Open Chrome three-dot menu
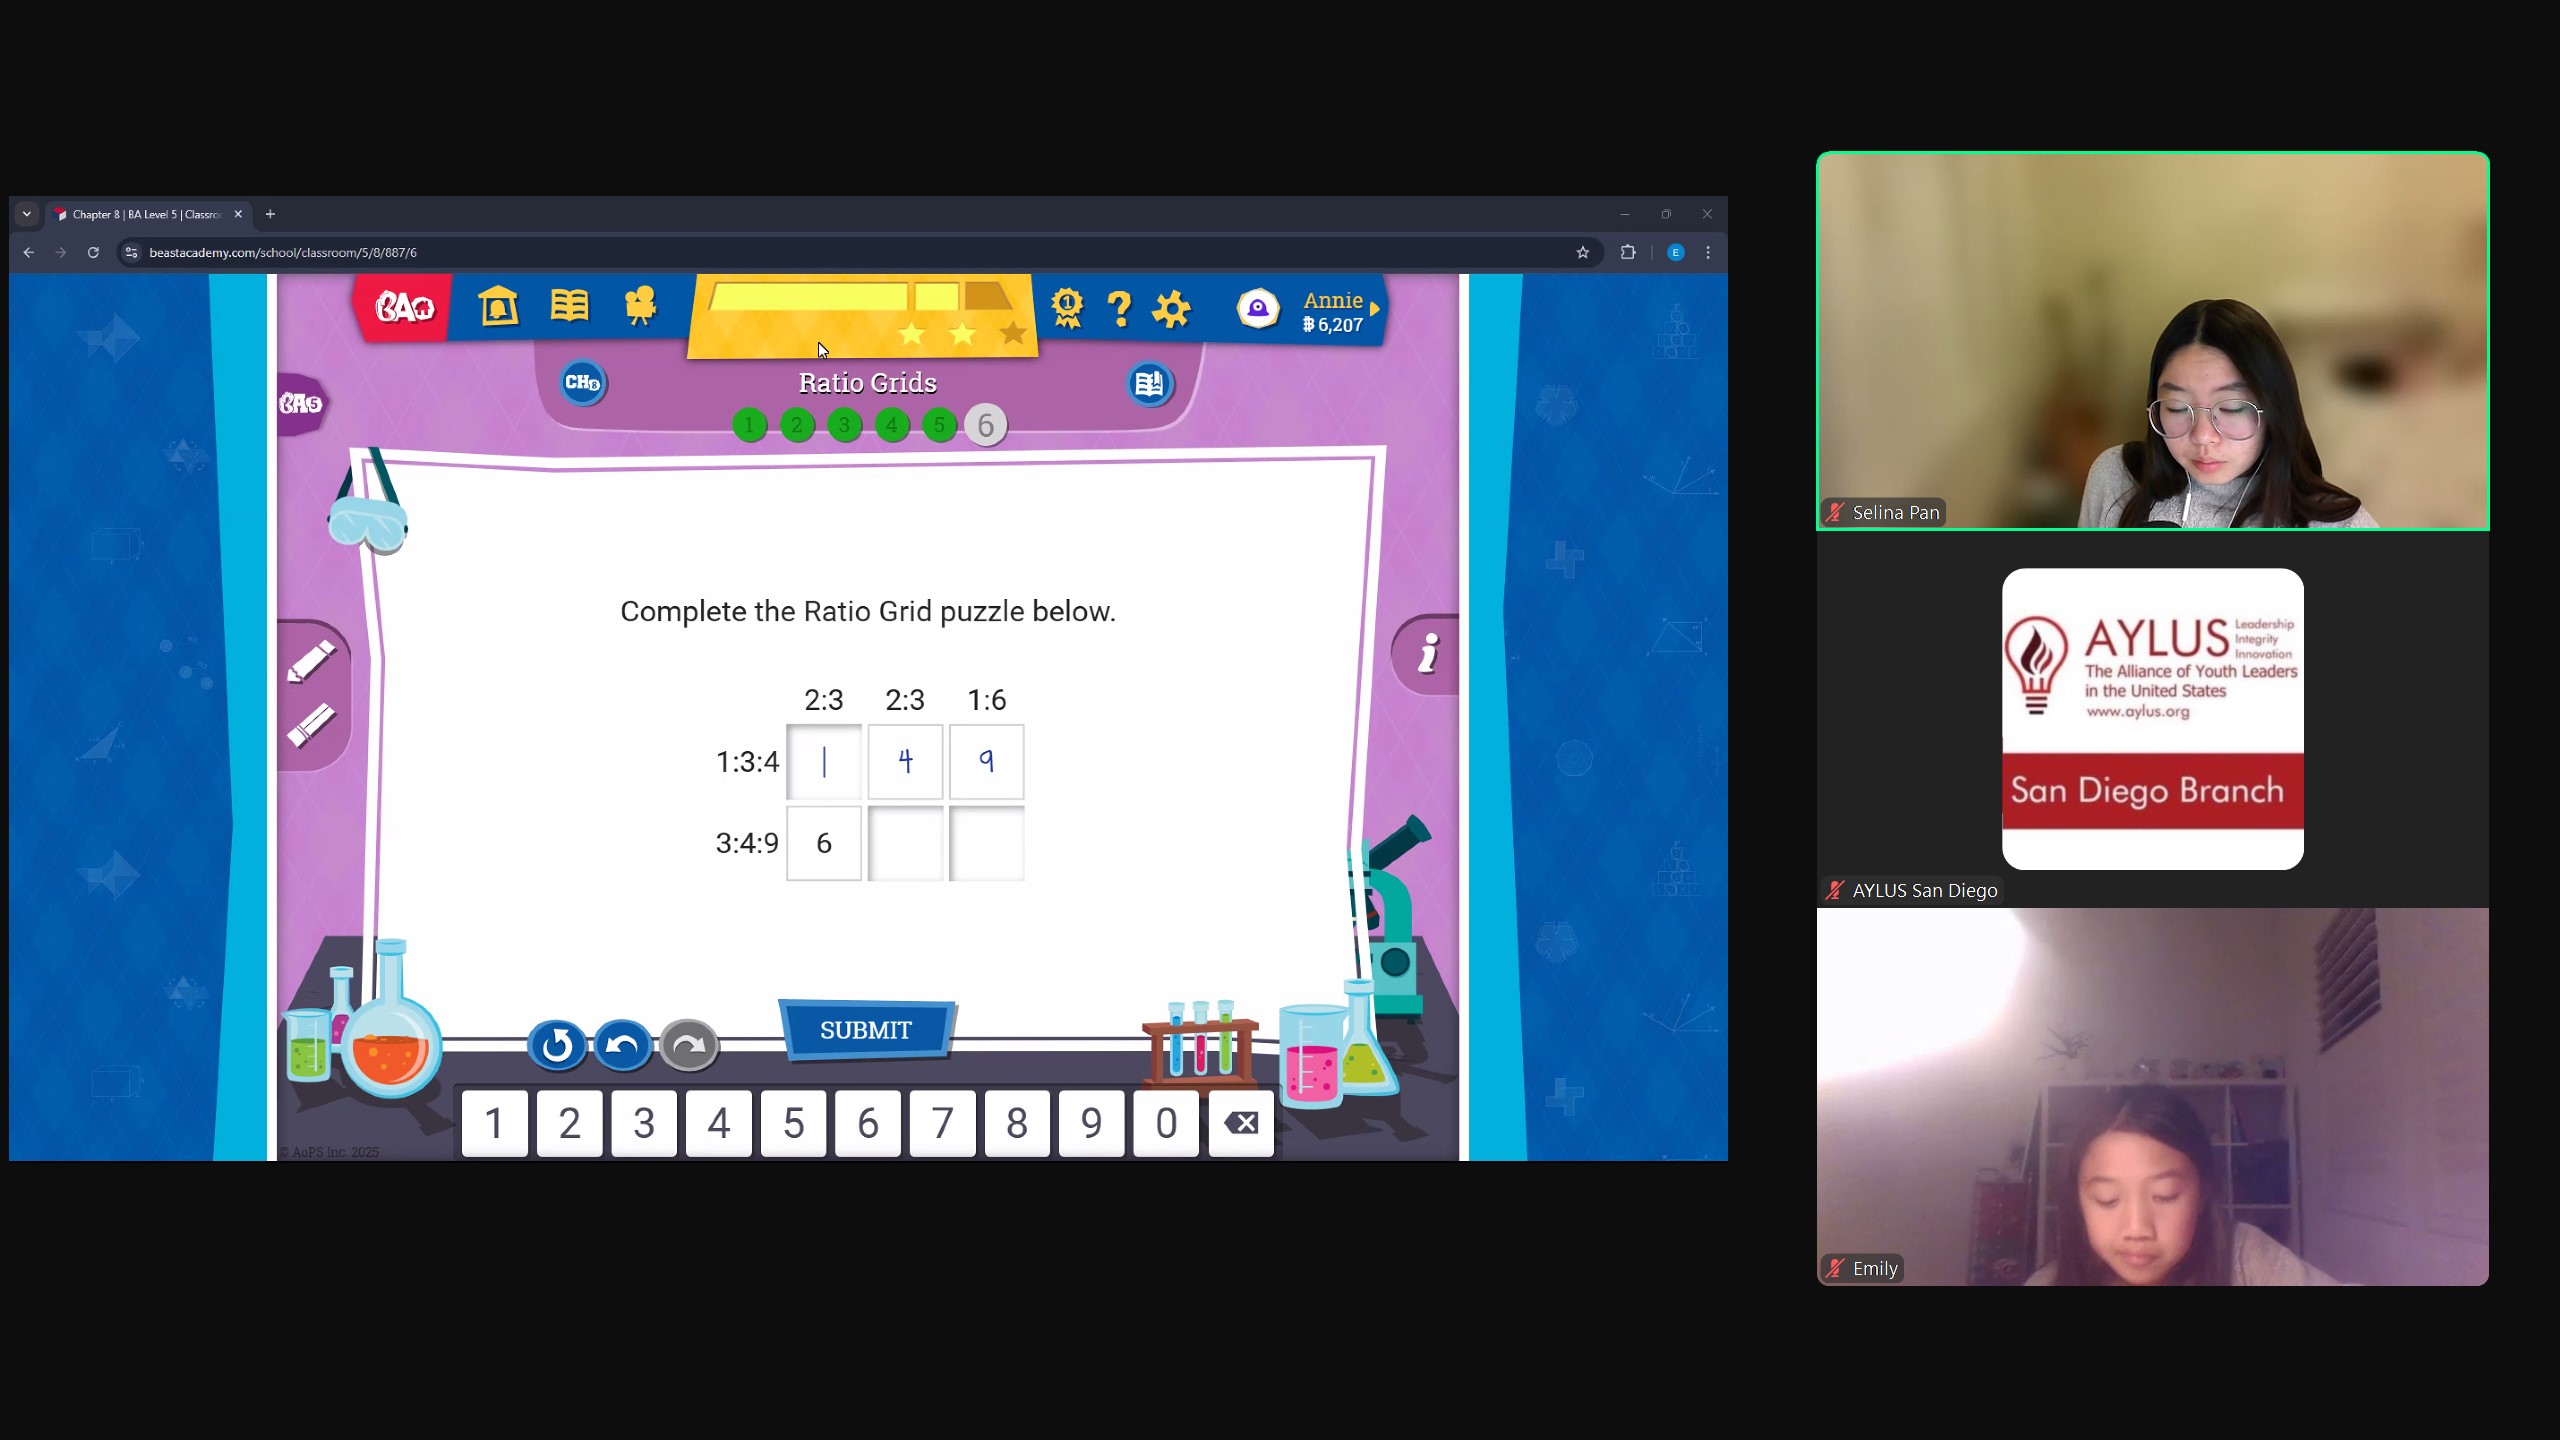The image size is (2560, 1440). [1708, 253]
